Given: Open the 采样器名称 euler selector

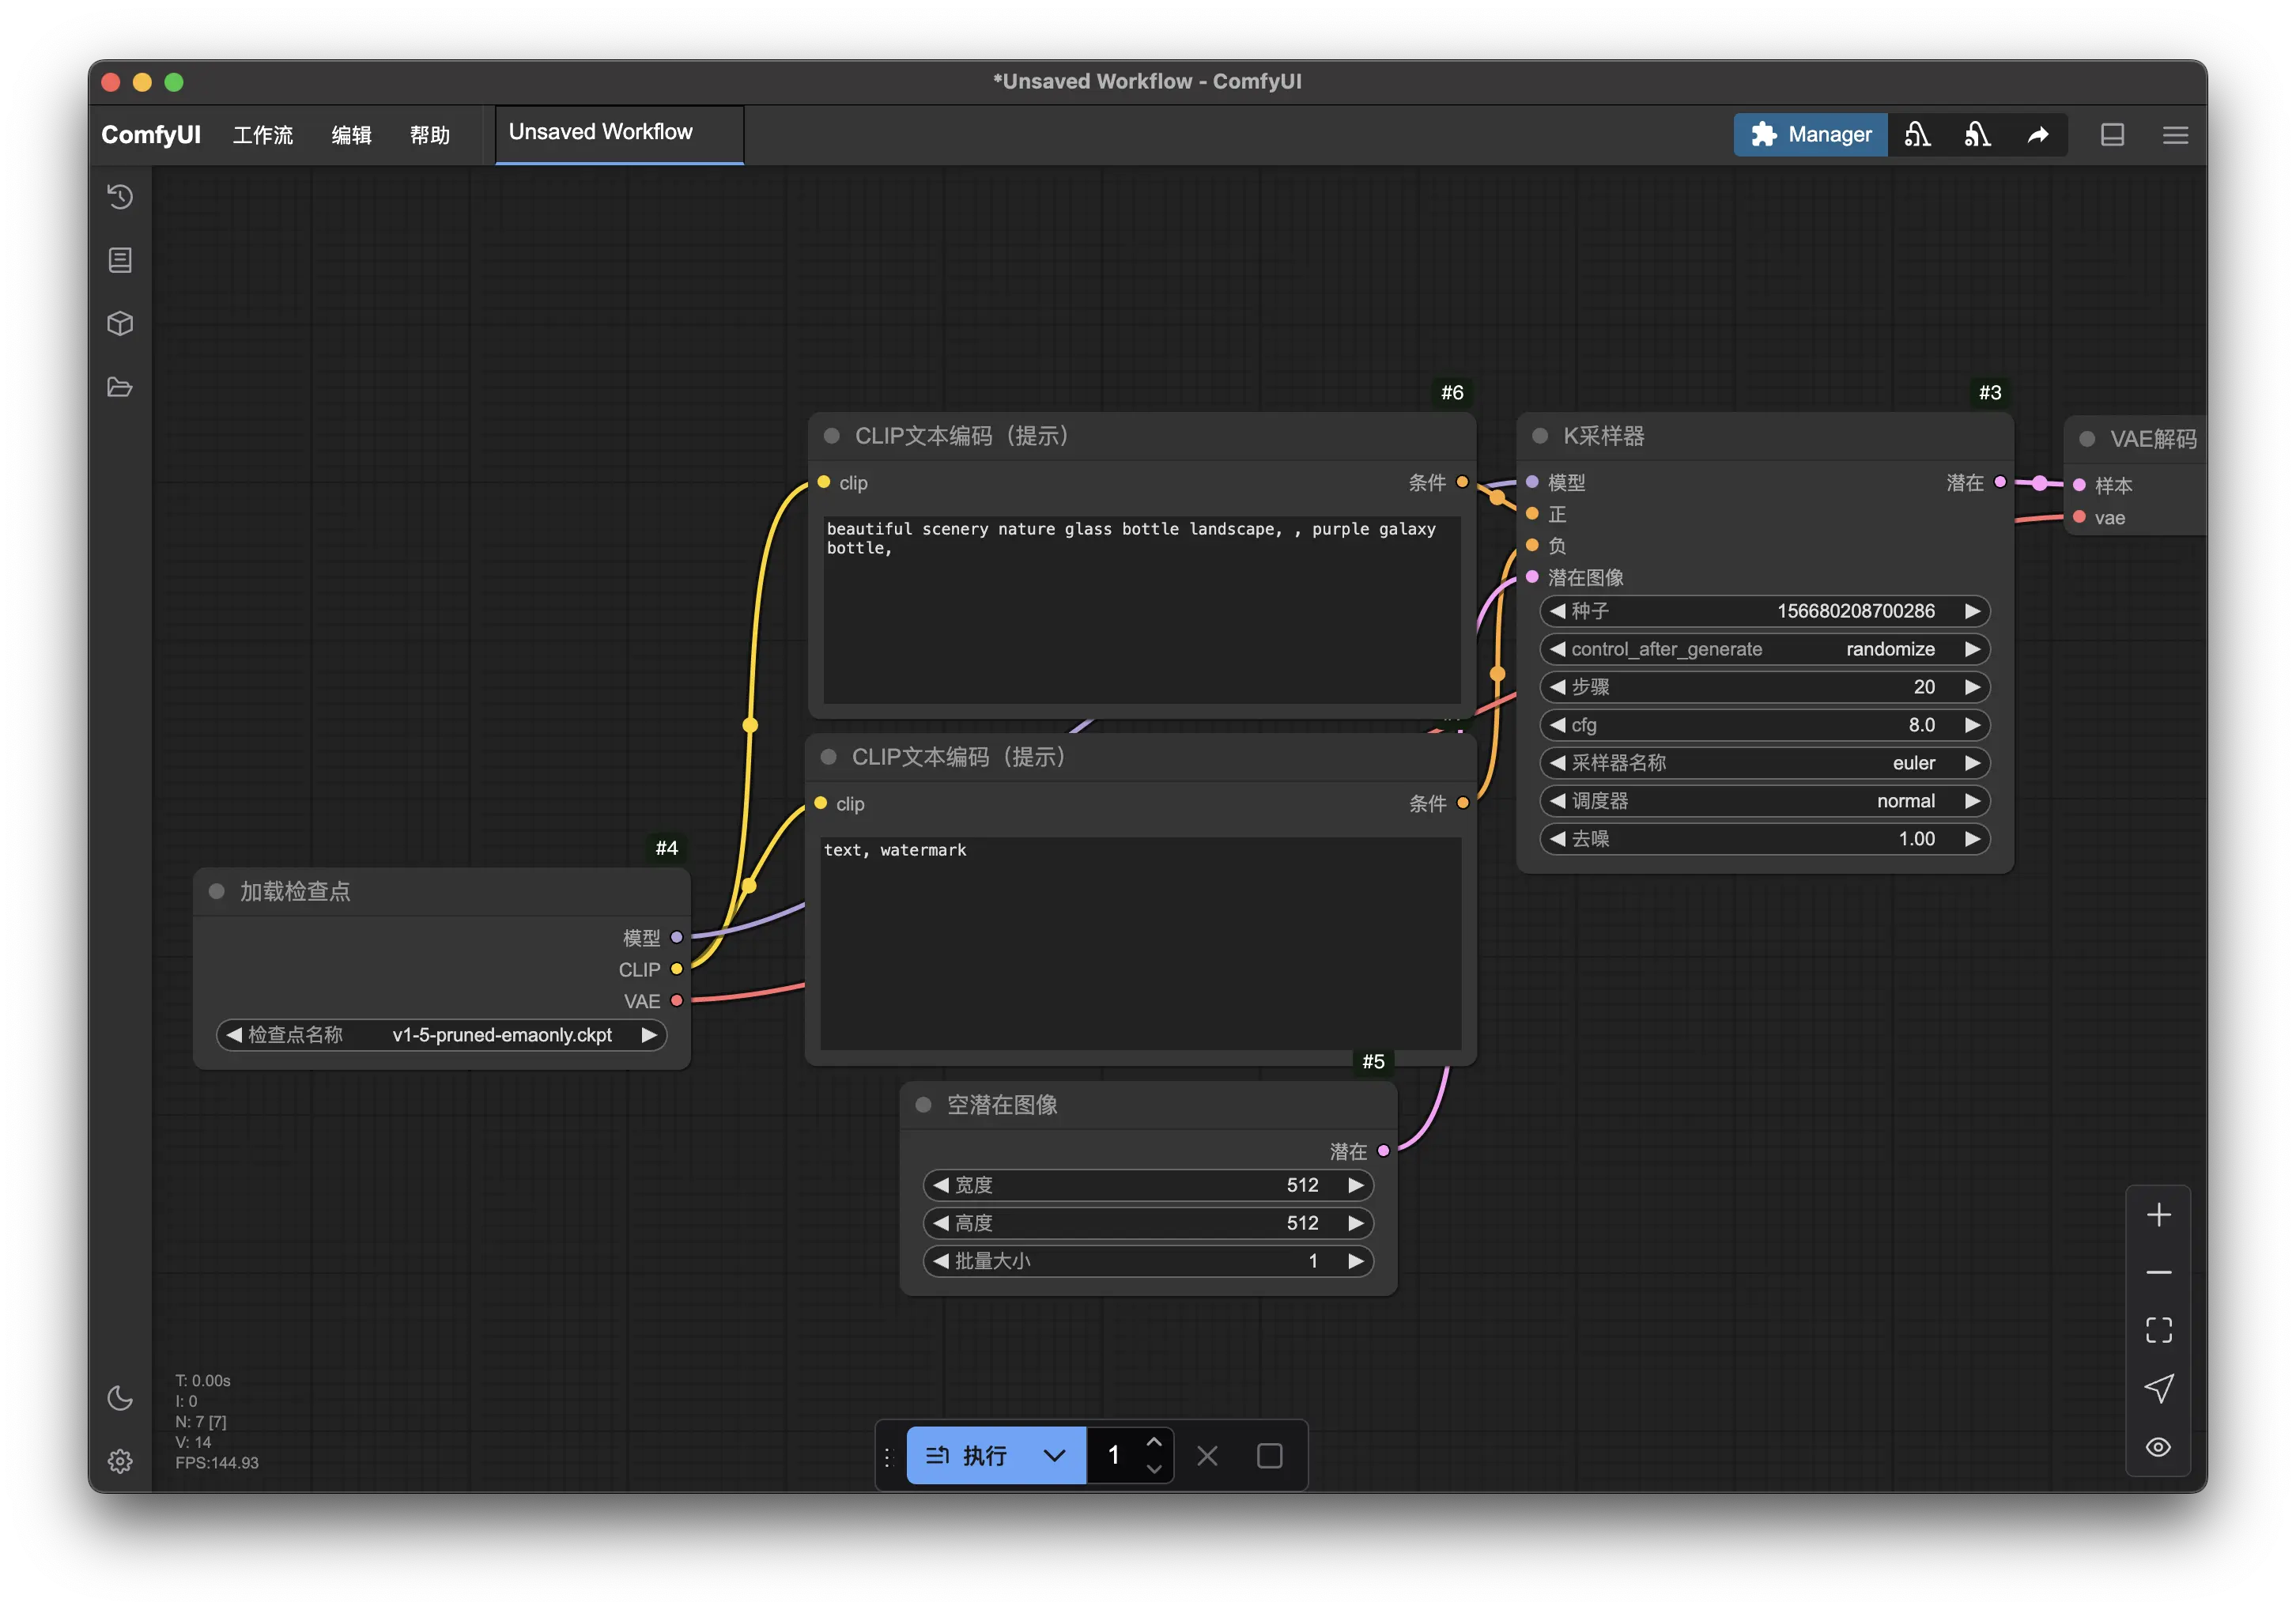Looking at the screenshot, I should click(x=1764, y=763).
